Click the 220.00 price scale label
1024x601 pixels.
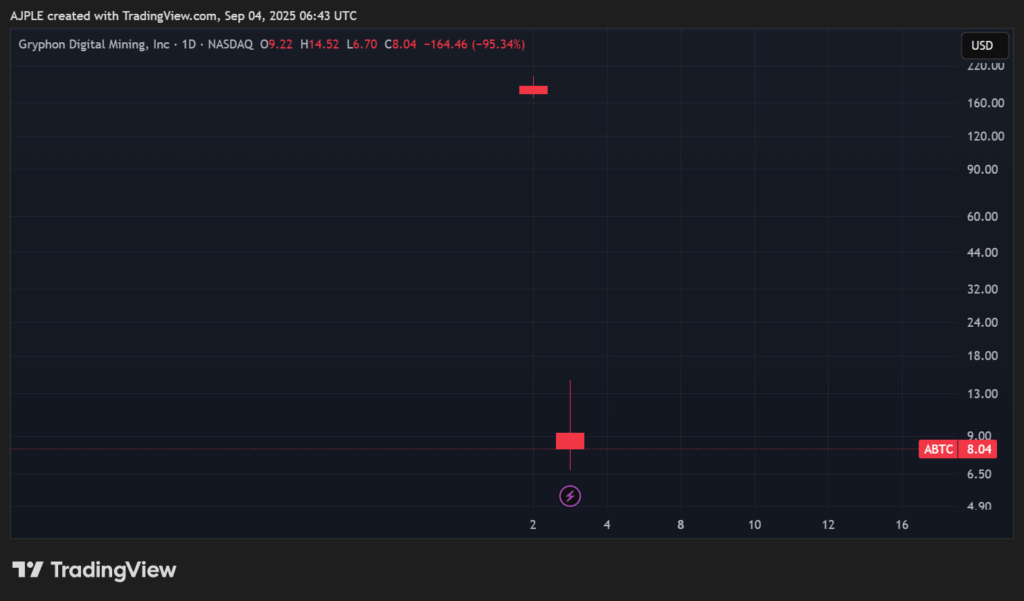985,66
